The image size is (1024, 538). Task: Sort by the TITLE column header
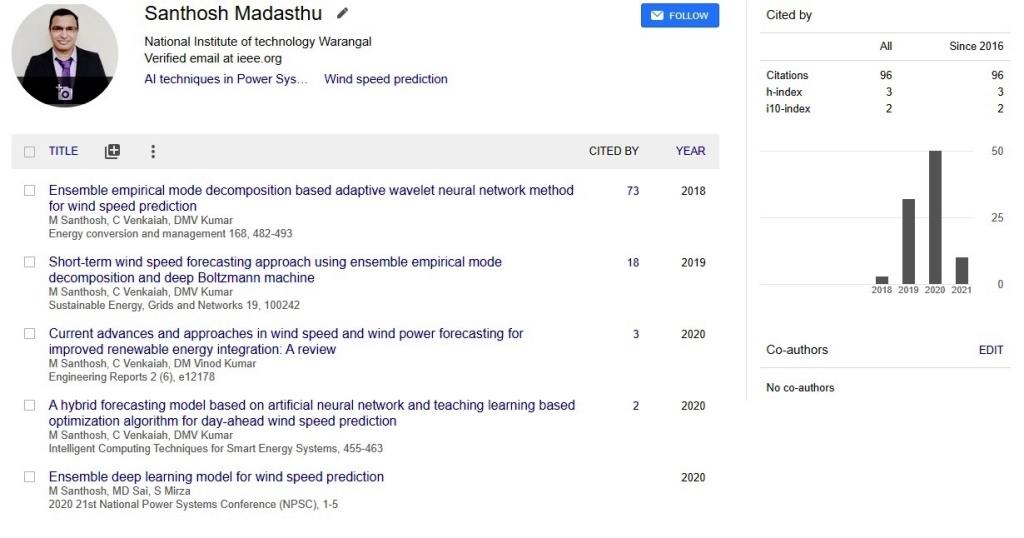coord(63,151)
